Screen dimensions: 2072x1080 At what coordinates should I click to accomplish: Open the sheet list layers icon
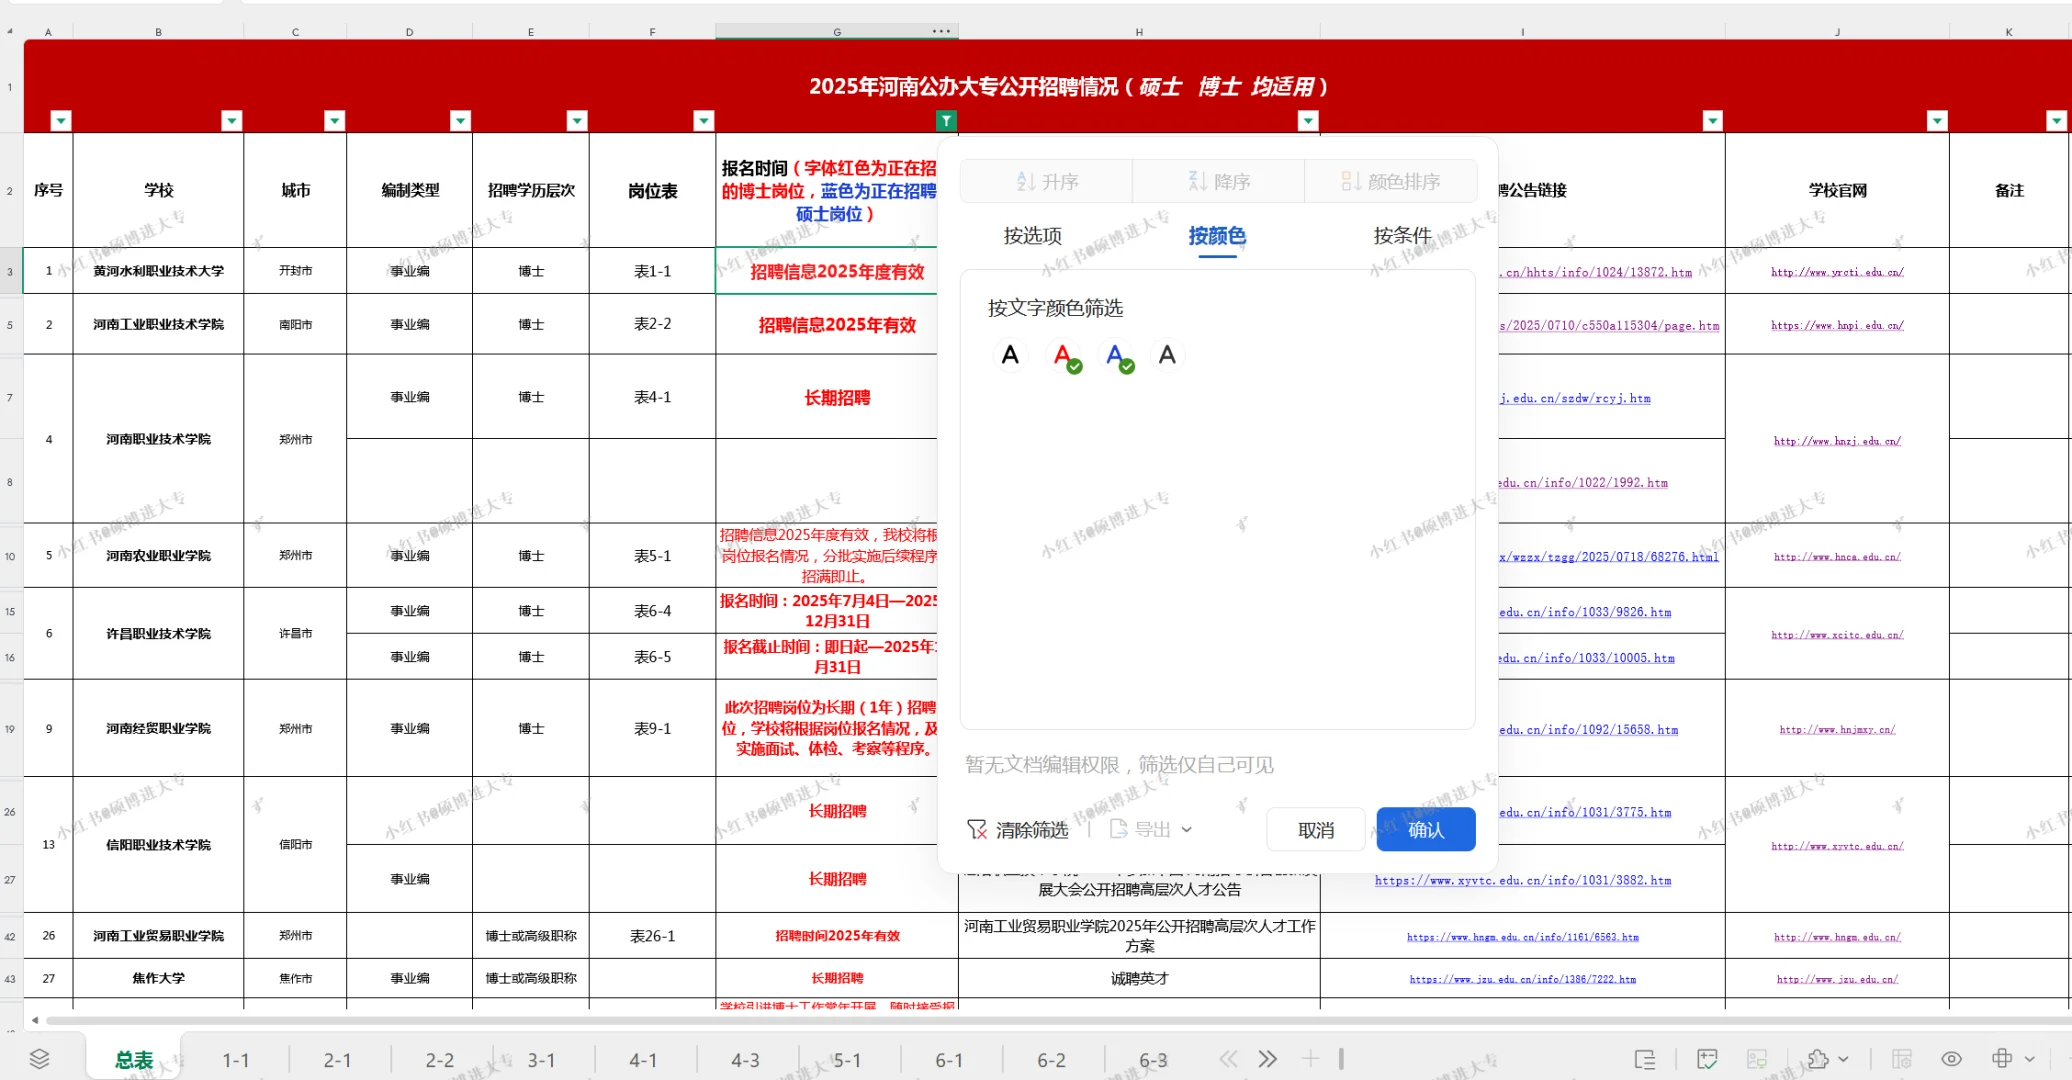click(40, 1059)
